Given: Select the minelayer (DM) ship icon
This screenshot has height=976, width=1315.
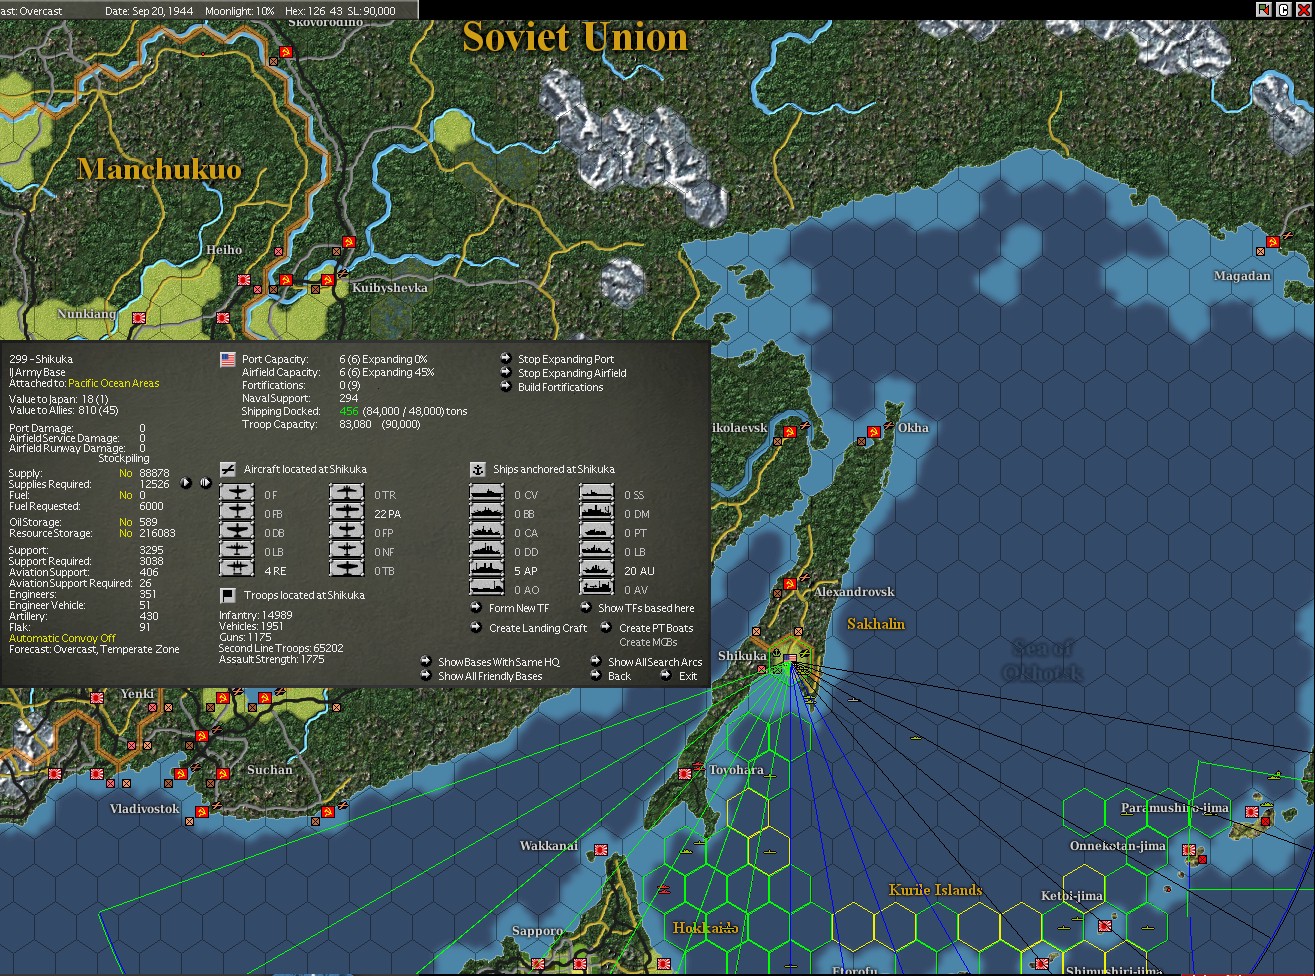Looking at the screenshot, I should [597, 513].
